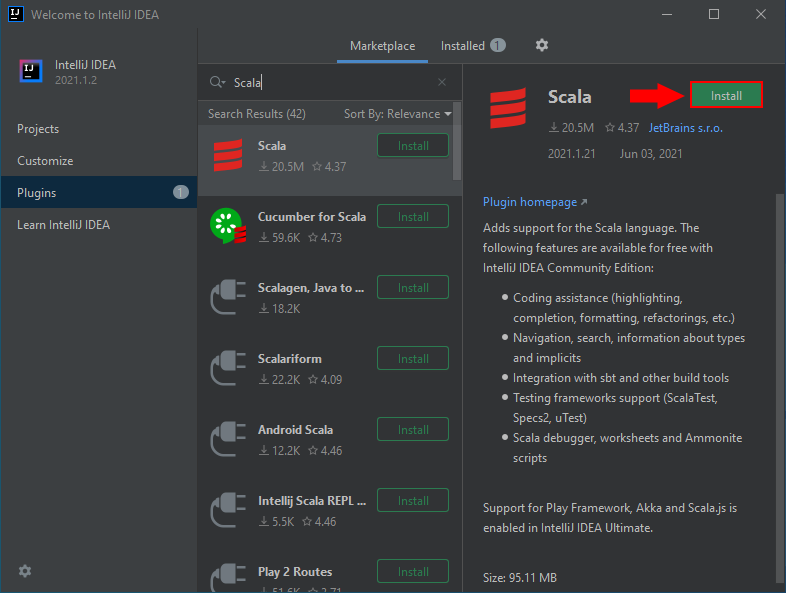786x593 pixels.
Task: Select Plugins in the sidebar
Action: point(99,192)
